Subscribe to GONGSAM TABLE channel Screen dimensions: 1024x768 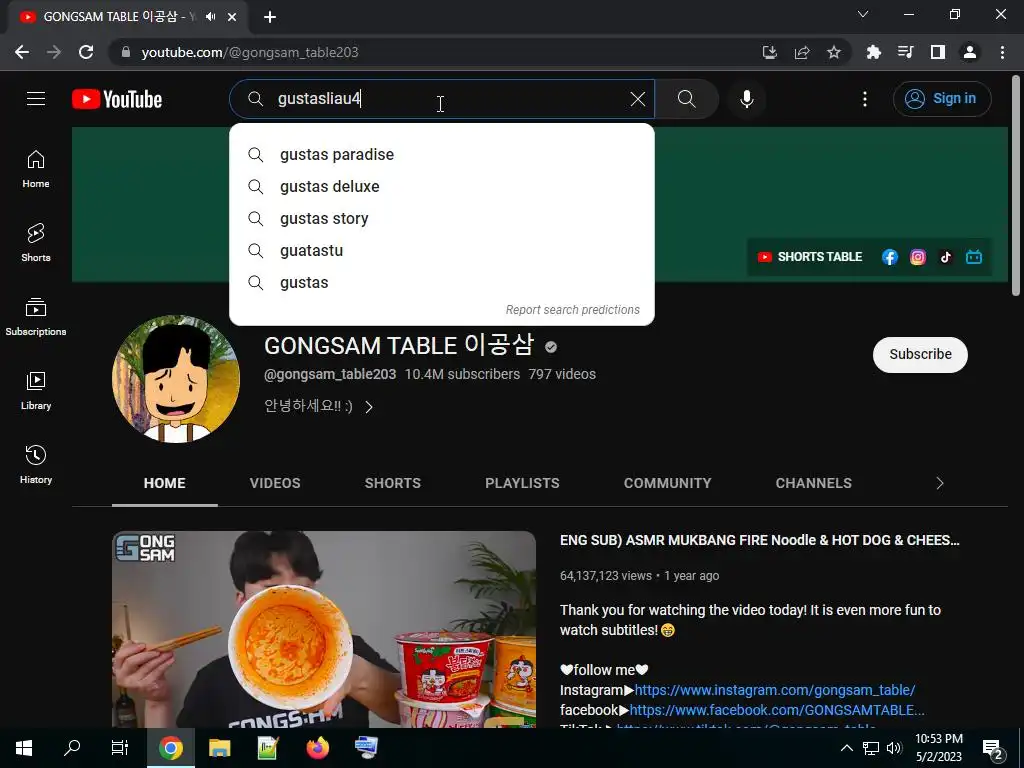tap(920, 355)
